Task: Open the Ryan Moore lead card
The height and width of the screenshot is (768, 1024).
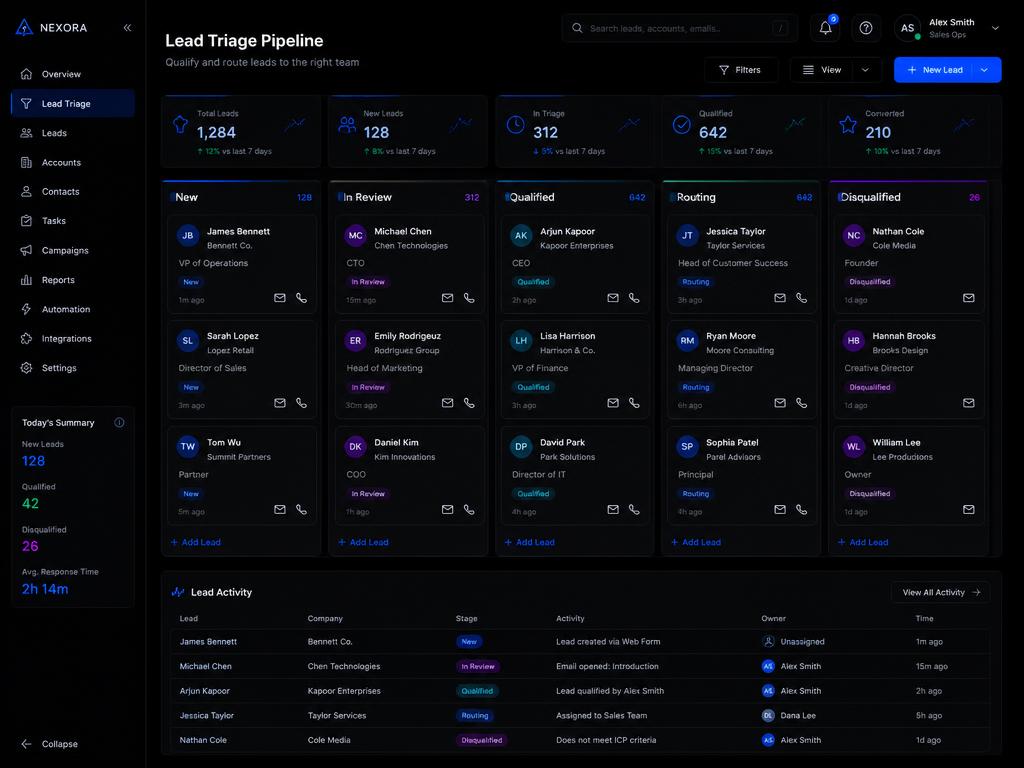Action: (742, 370)
